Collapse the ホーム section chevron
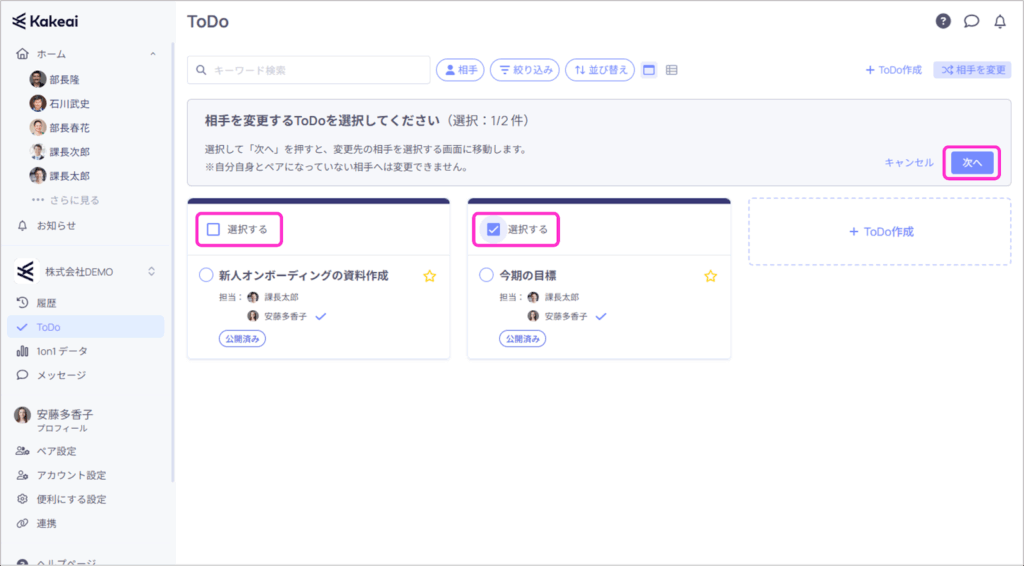Image resolution: width=1024 pixels, height=566 pixels. [x=152, y=54]
